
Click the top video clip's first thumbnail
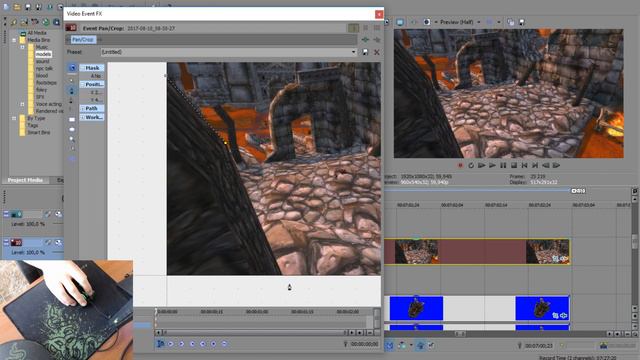416,251
